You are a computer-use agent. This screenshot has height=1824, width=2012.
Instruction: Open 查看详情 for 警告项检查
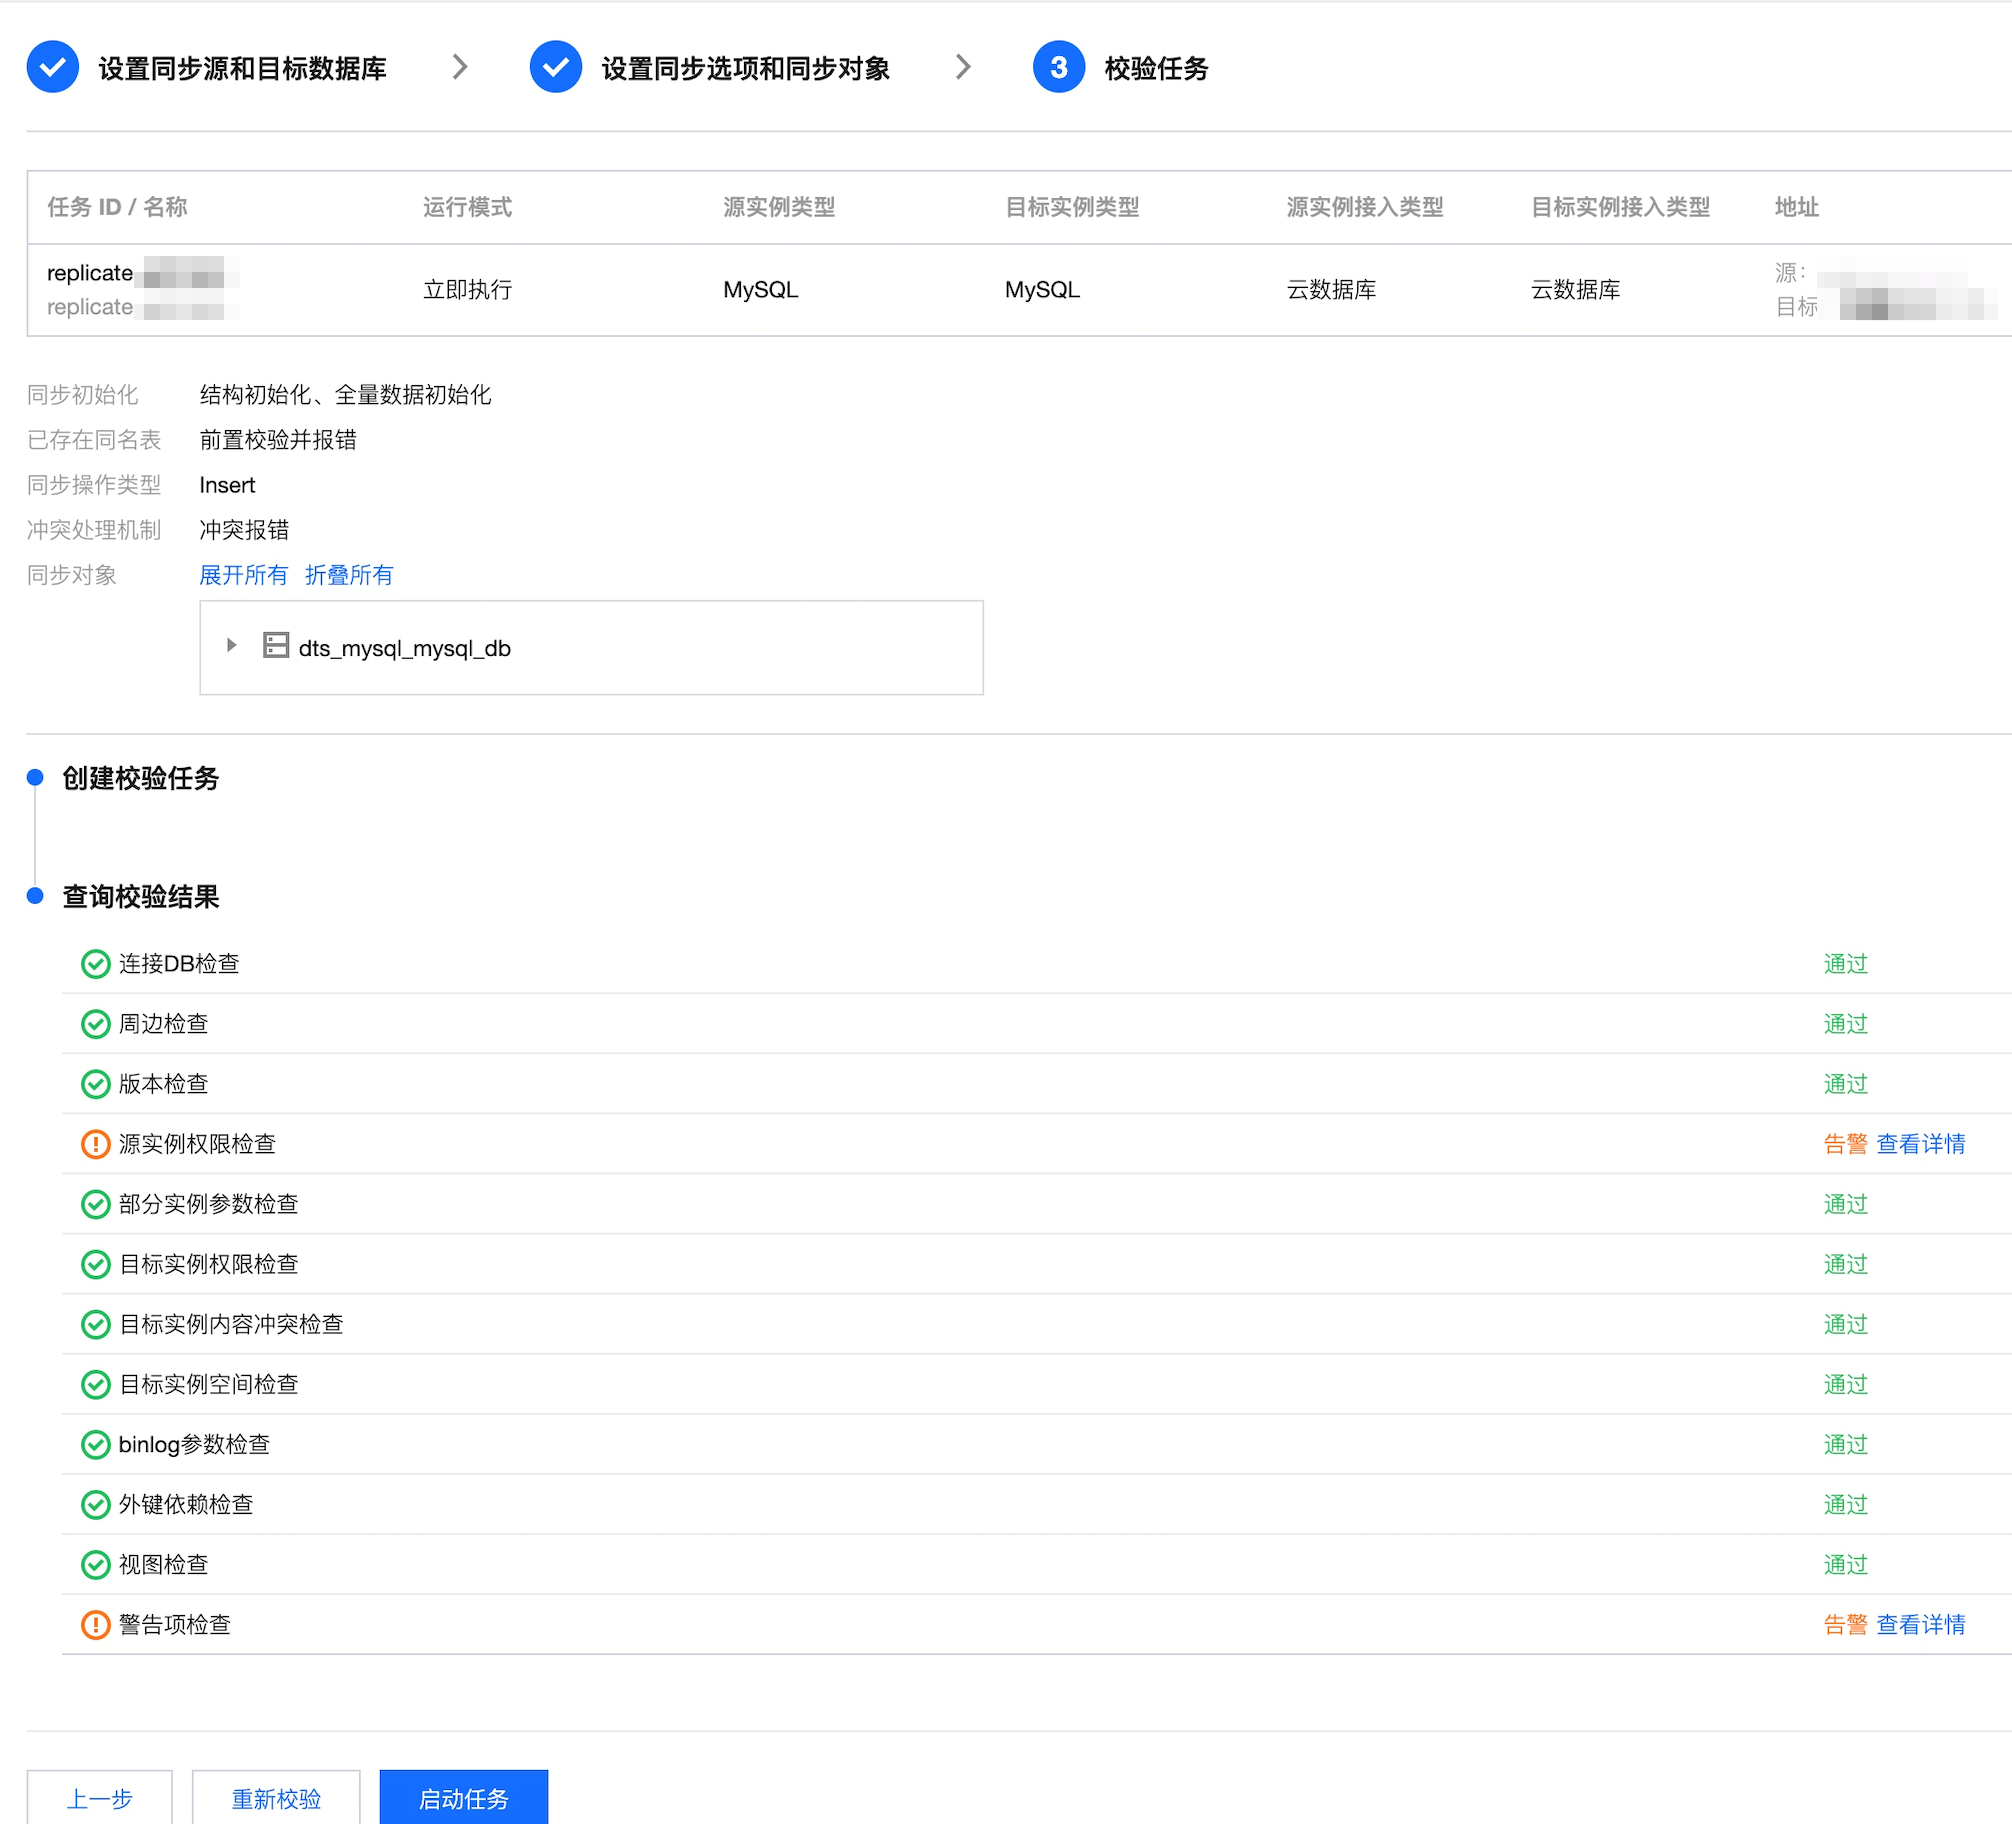point(1920,1625)
